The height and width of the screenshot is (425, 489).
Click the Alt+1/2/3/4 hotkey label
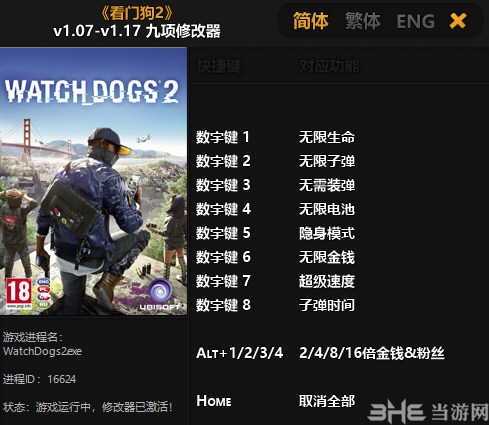pyautogui.click(x=240, y=353)
